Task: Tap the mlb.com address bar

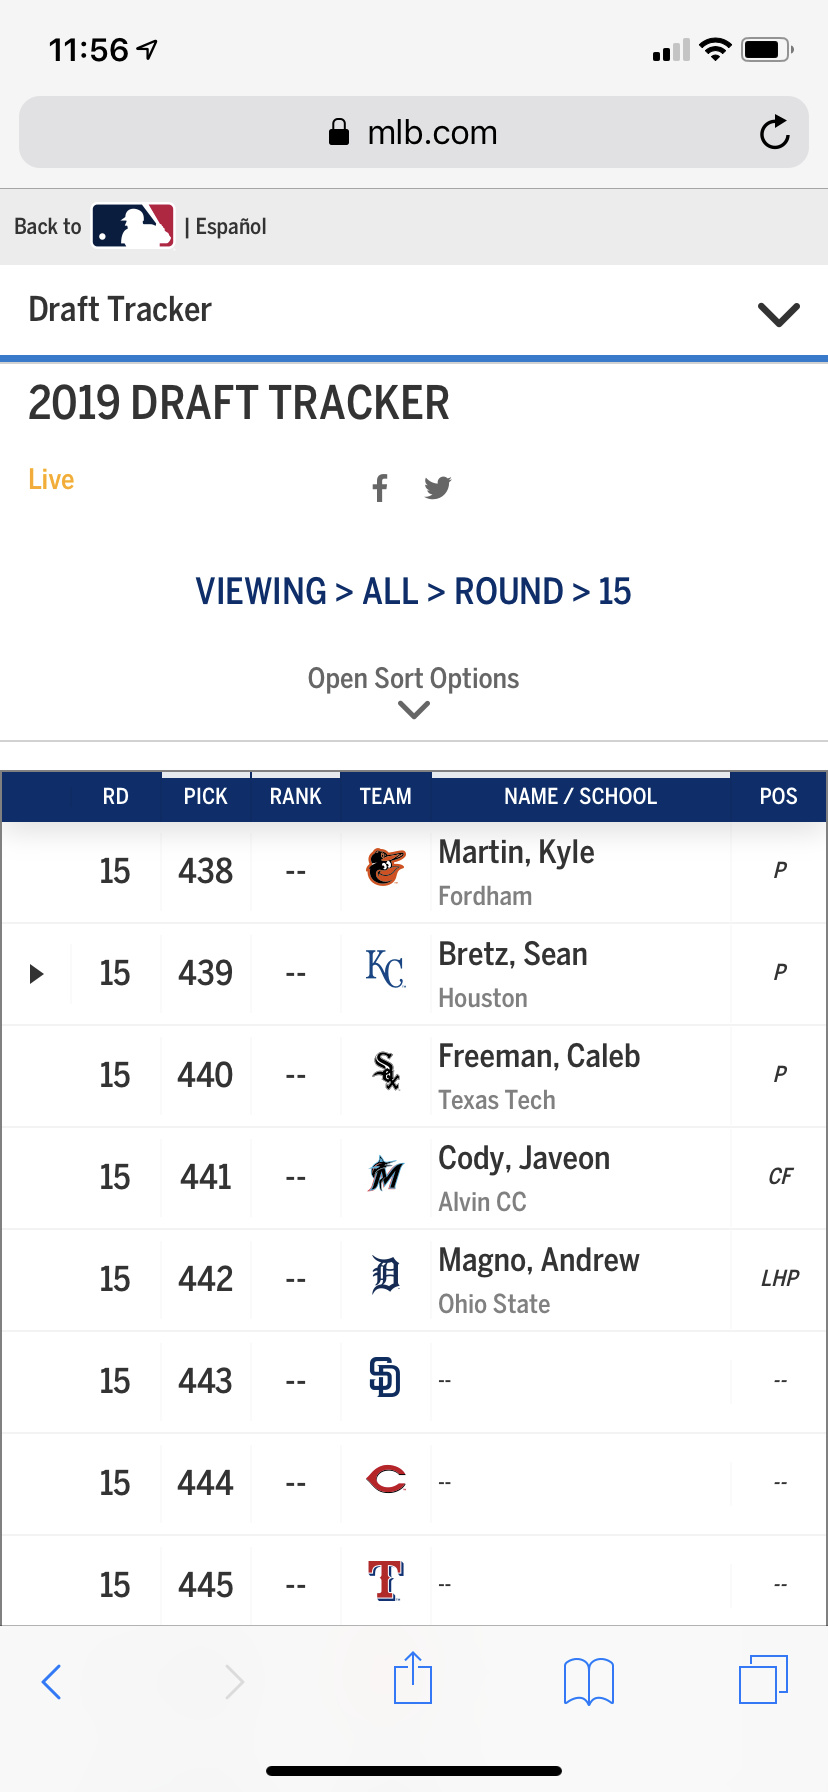Action: 414,132
